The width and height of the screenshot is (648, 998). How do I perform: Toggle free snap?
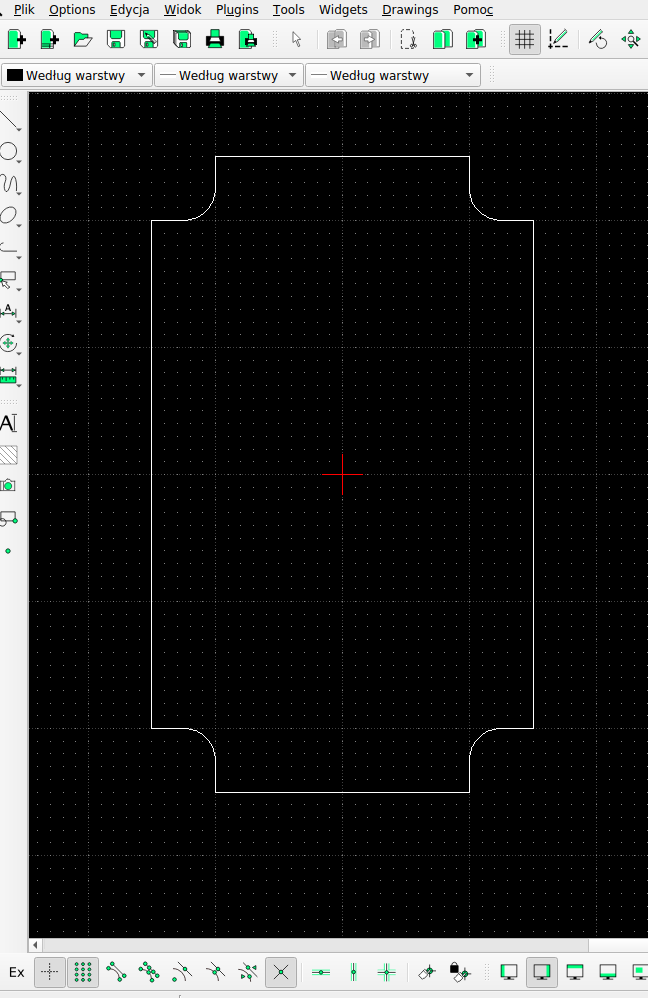[x=50, y=972]
